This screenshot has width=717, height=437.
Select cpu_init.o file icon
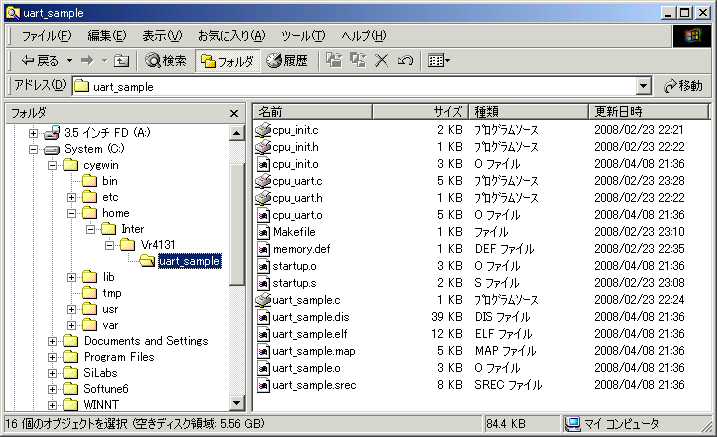263,164
